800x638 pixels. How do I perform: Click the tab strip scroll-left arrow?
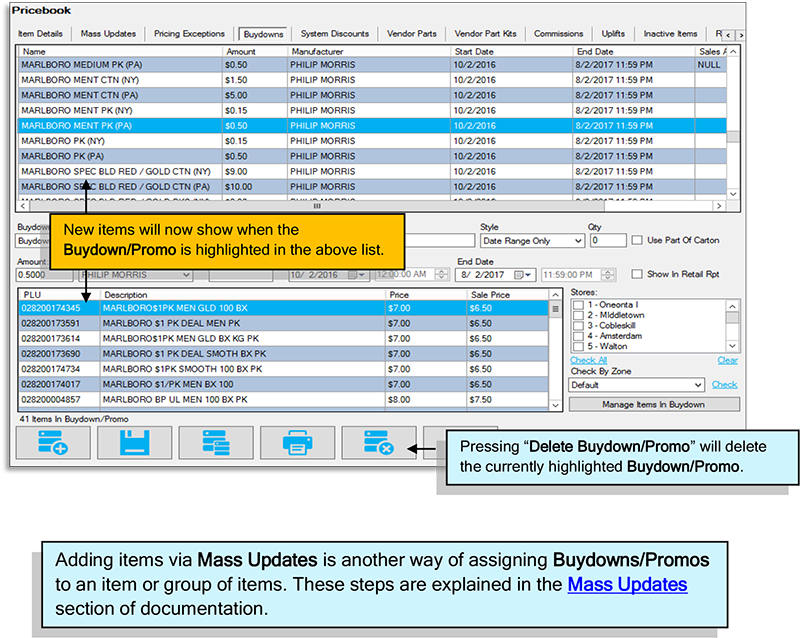(729, 35)
